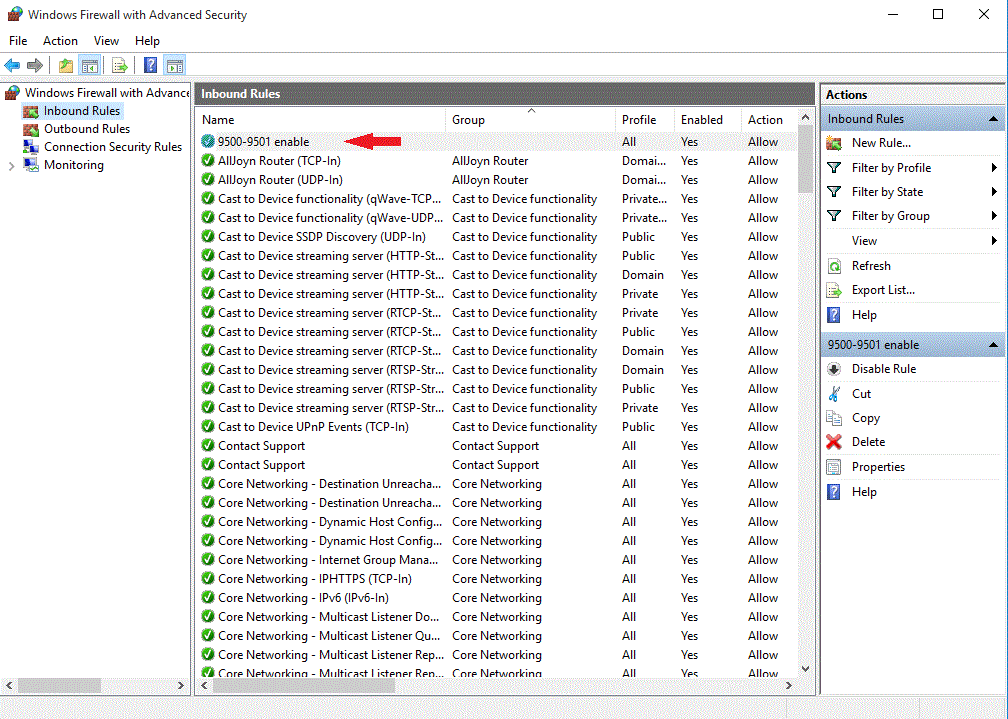Open the Action menu

point(60,41)
